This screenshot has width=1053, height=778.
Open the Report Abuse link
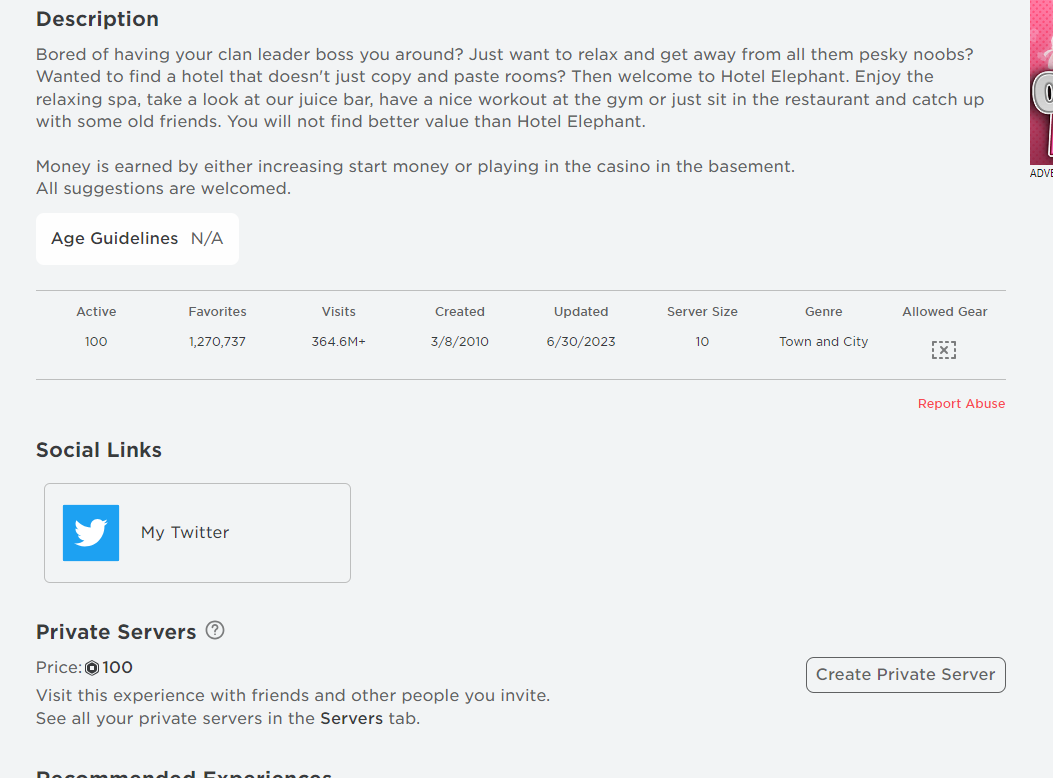(961, 404)
